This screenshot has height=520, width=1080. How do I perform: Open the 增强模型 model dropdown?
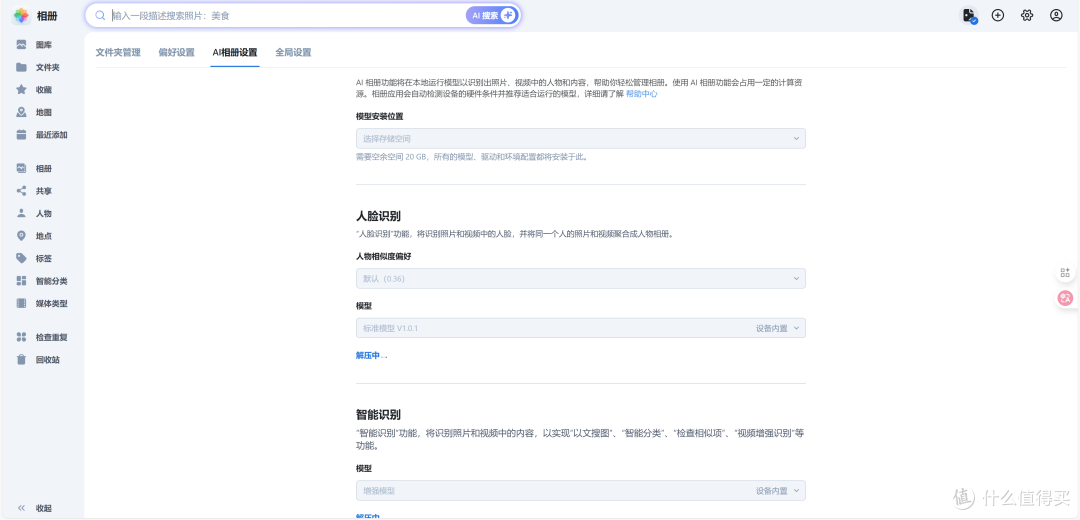(581, 490)
